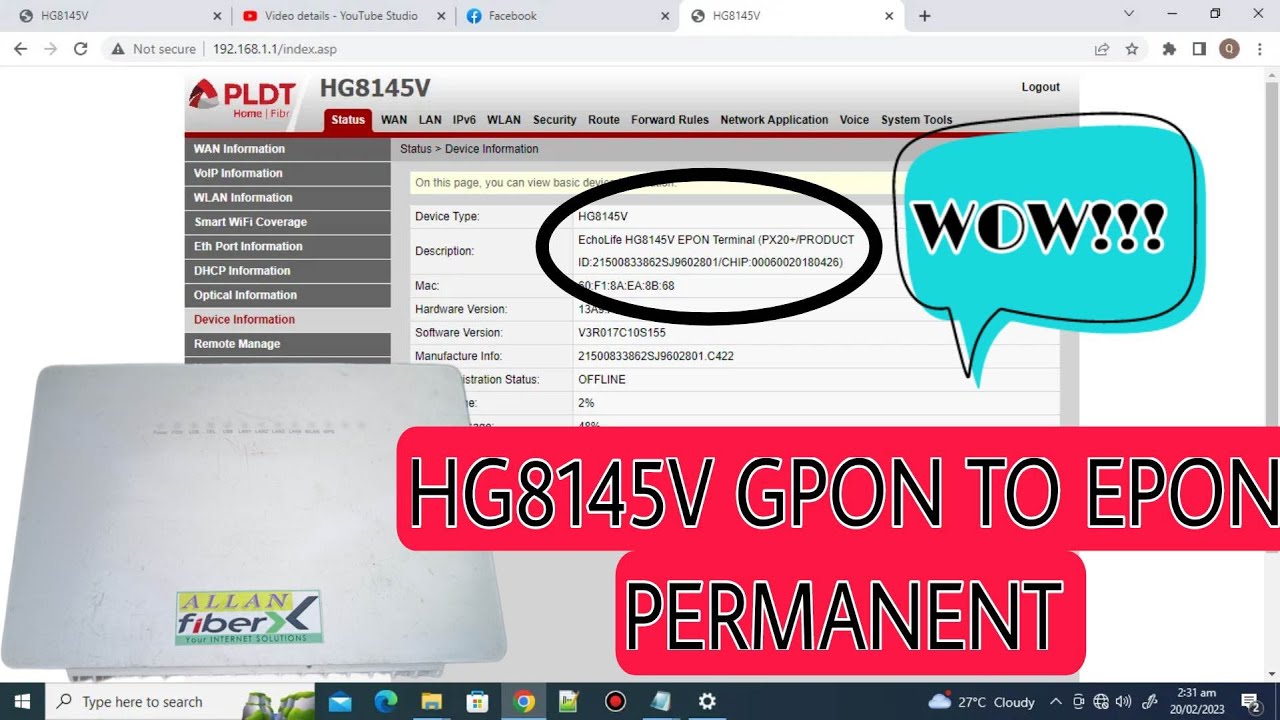The height and width of the screenshot is (720, 1280).
Task: Open the IPv6 menu
Action: (x=464, y=120)
